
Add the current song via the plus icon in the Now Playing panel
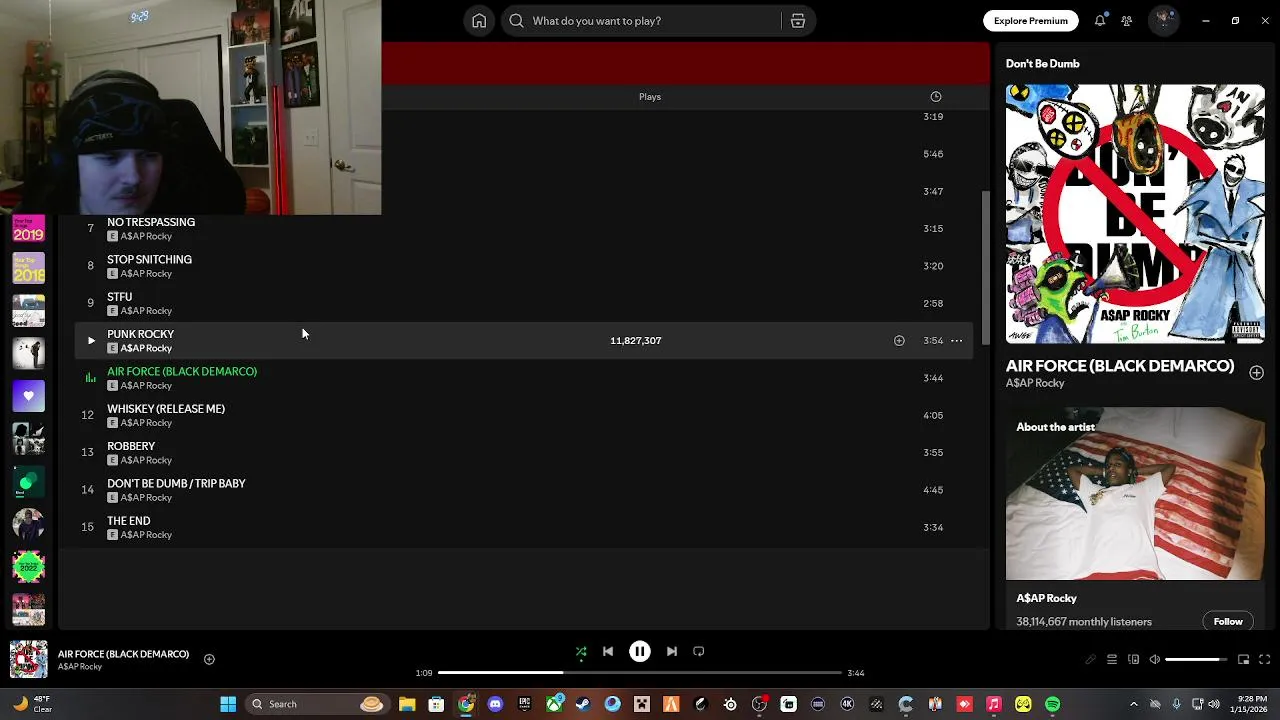[x=1256, y=373]
